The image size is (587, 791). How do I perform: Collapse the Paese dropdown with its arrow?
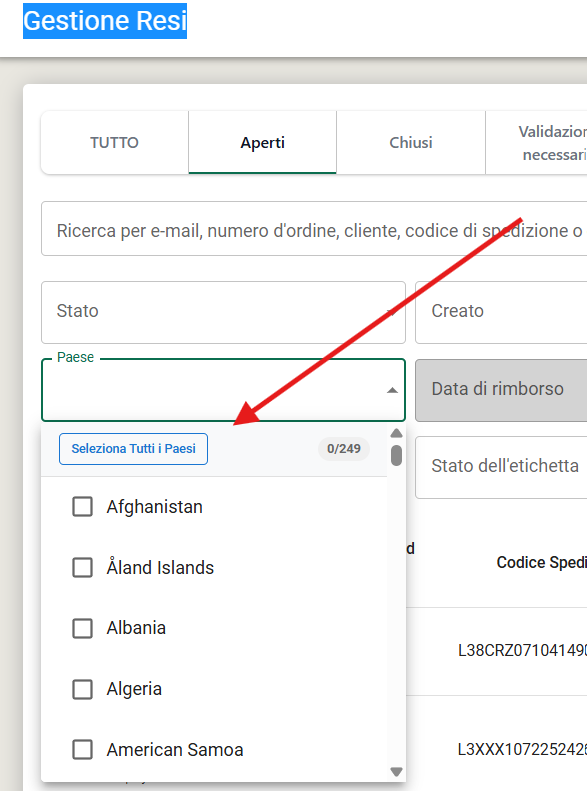point(392,390)
